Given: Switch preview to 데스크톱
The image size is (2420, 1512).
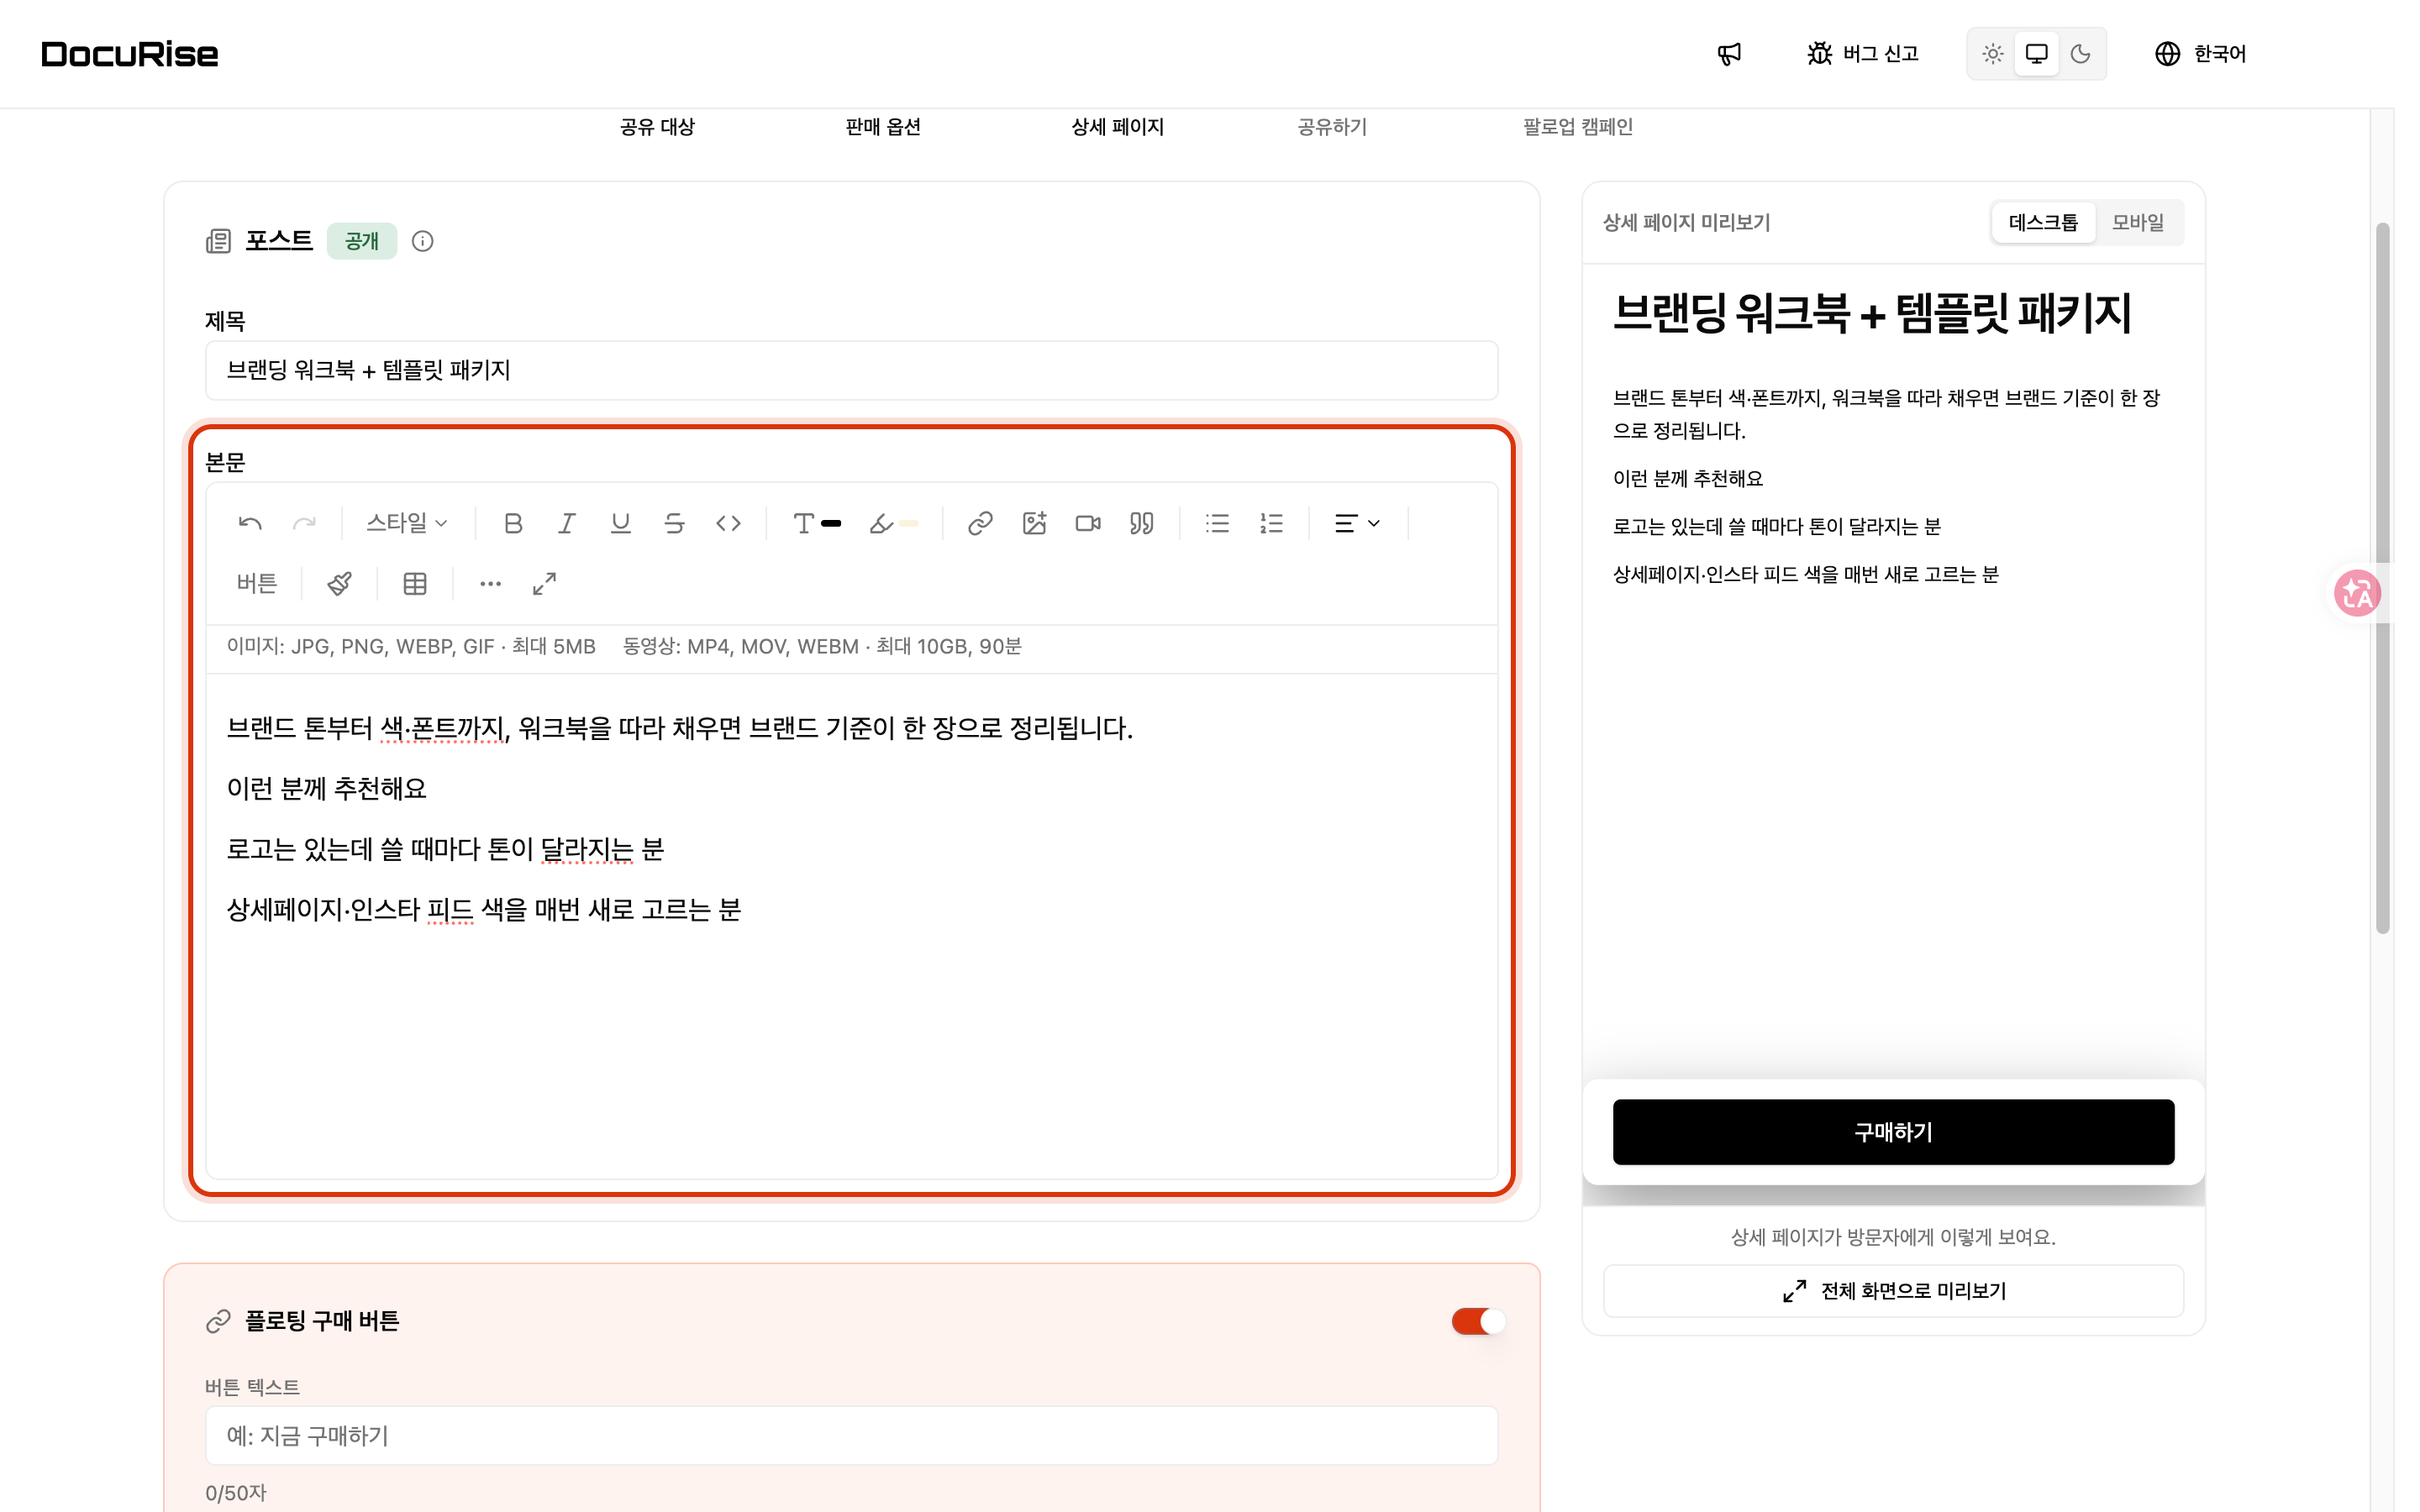Looking at the screenshot, I should (2042, 222).
